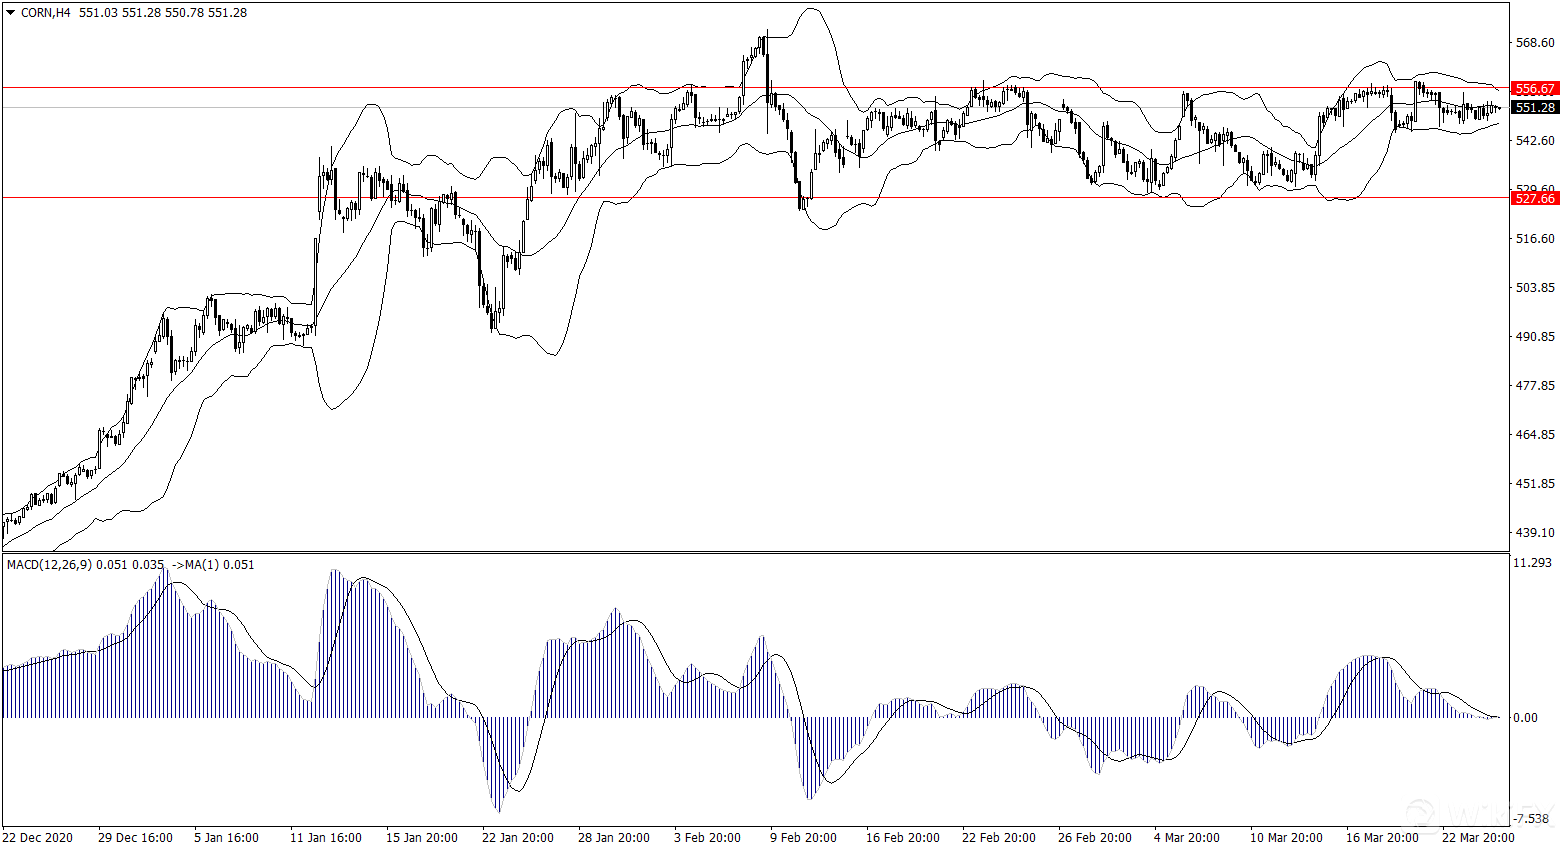
Task: Open the triangle menu beside CORN,H4
Action: click(11, 13)
